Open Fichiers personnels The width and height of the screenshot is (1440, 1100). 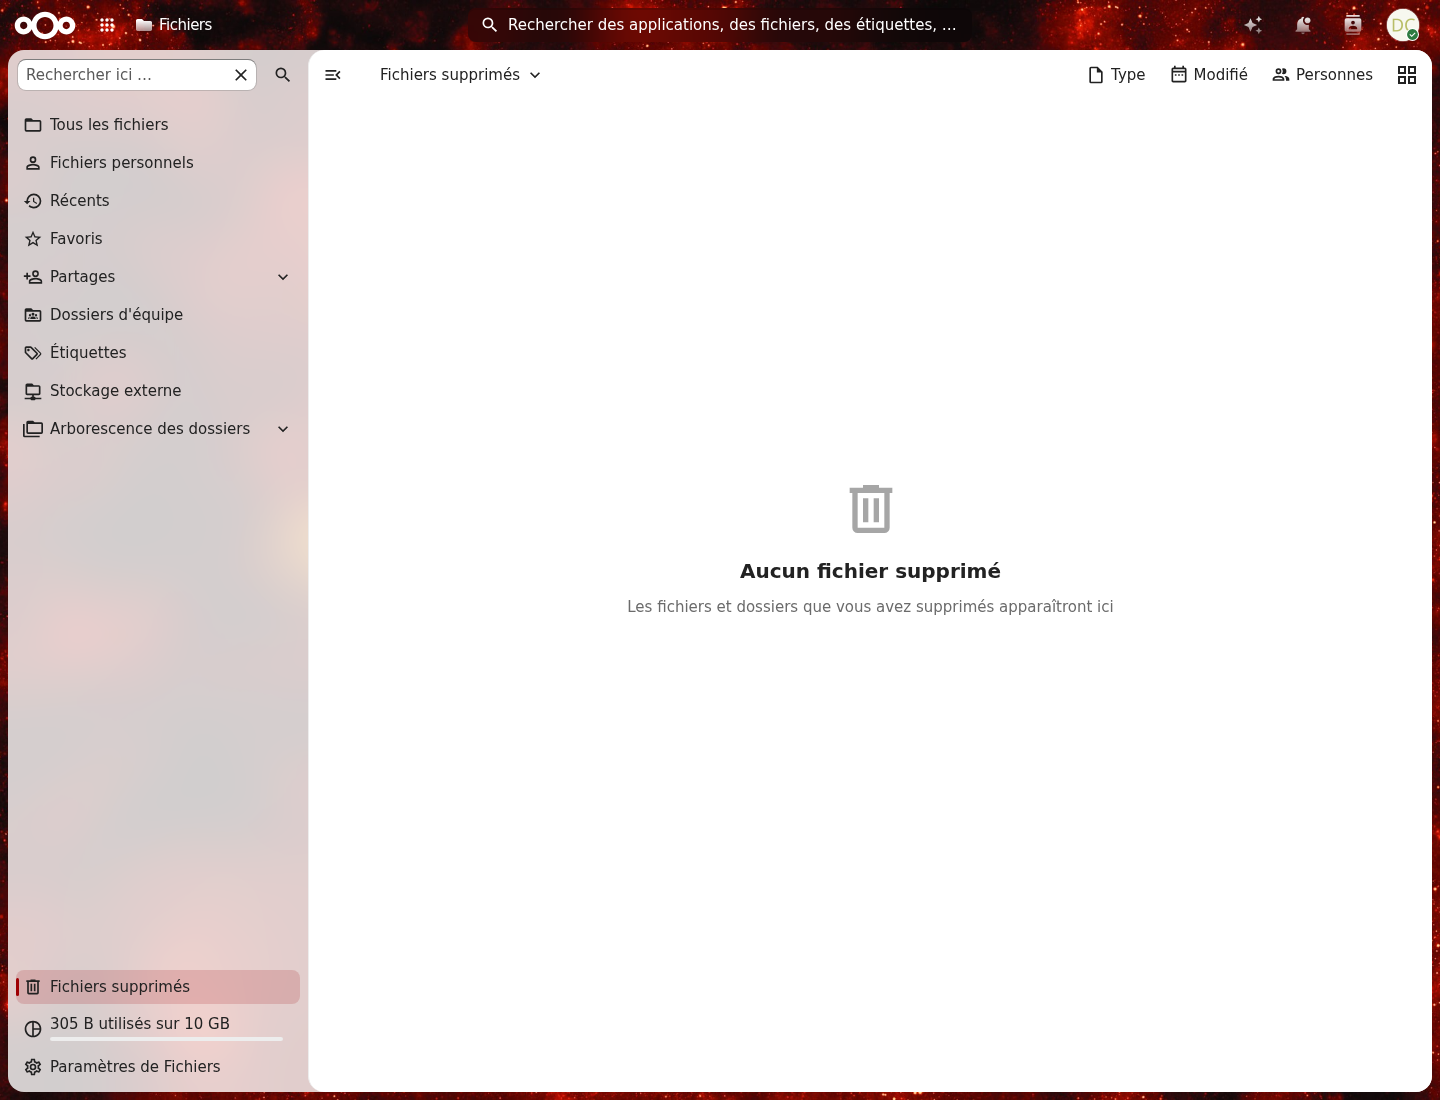tap(158, 163)
